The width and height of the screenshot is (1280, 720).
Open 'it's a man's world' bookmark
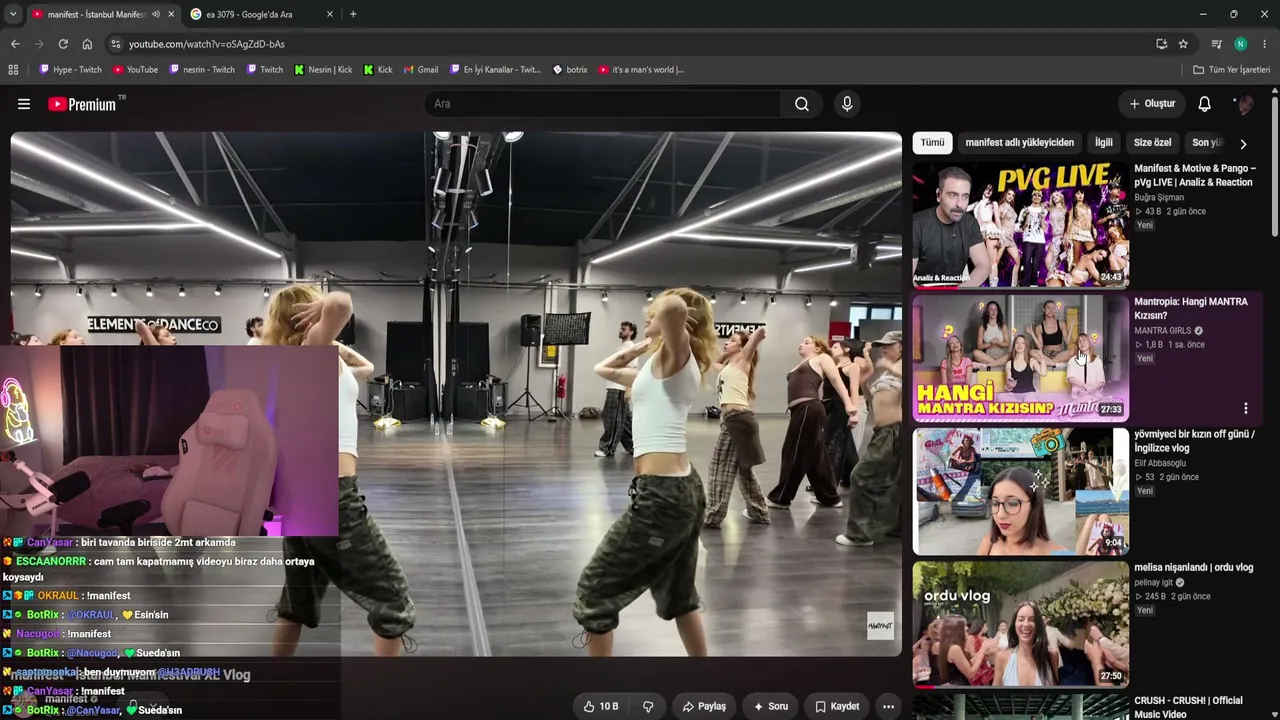(x=641, y=70)
